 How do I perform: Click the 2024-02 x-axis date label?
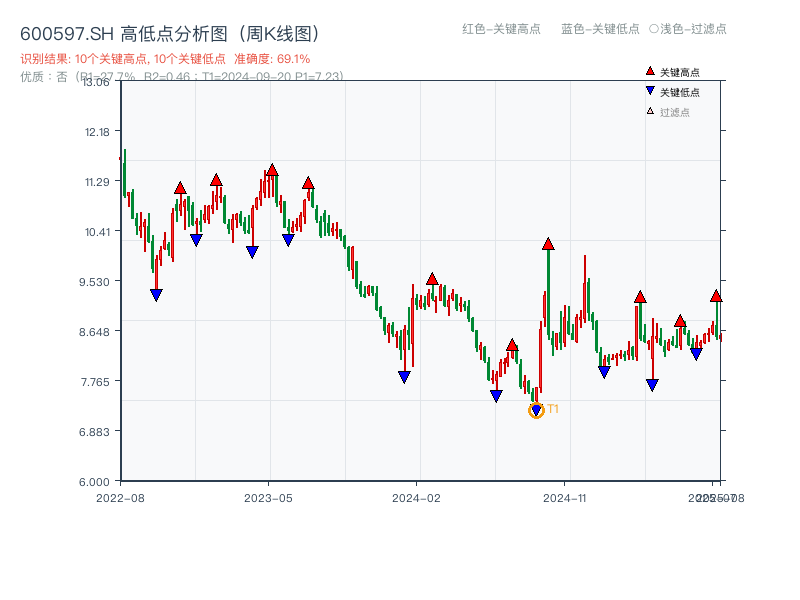416,498
